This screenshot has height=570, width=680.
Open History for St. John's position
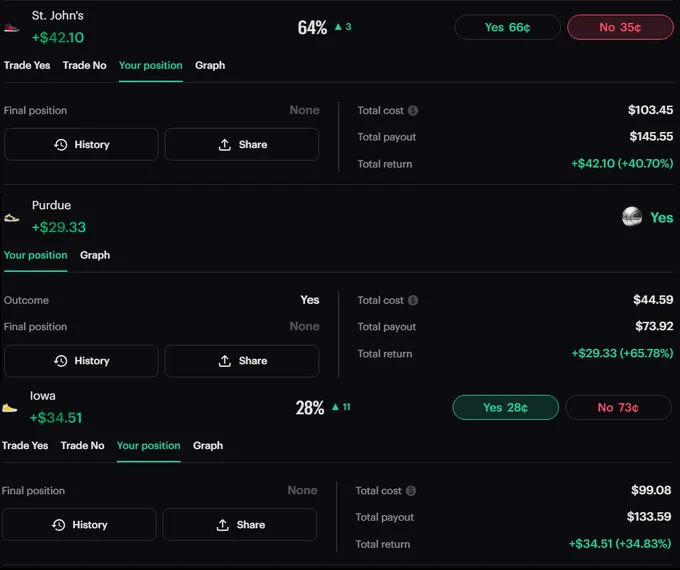81,144
